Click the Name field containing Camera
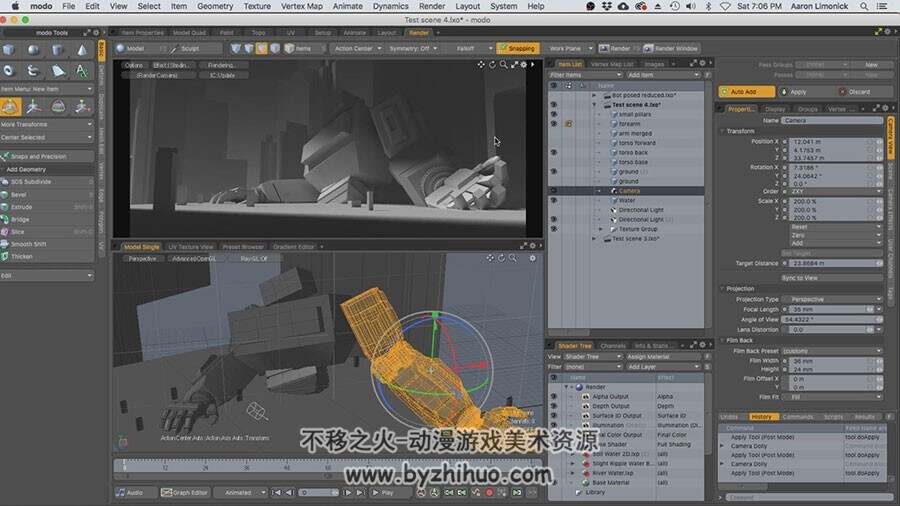 831,120
